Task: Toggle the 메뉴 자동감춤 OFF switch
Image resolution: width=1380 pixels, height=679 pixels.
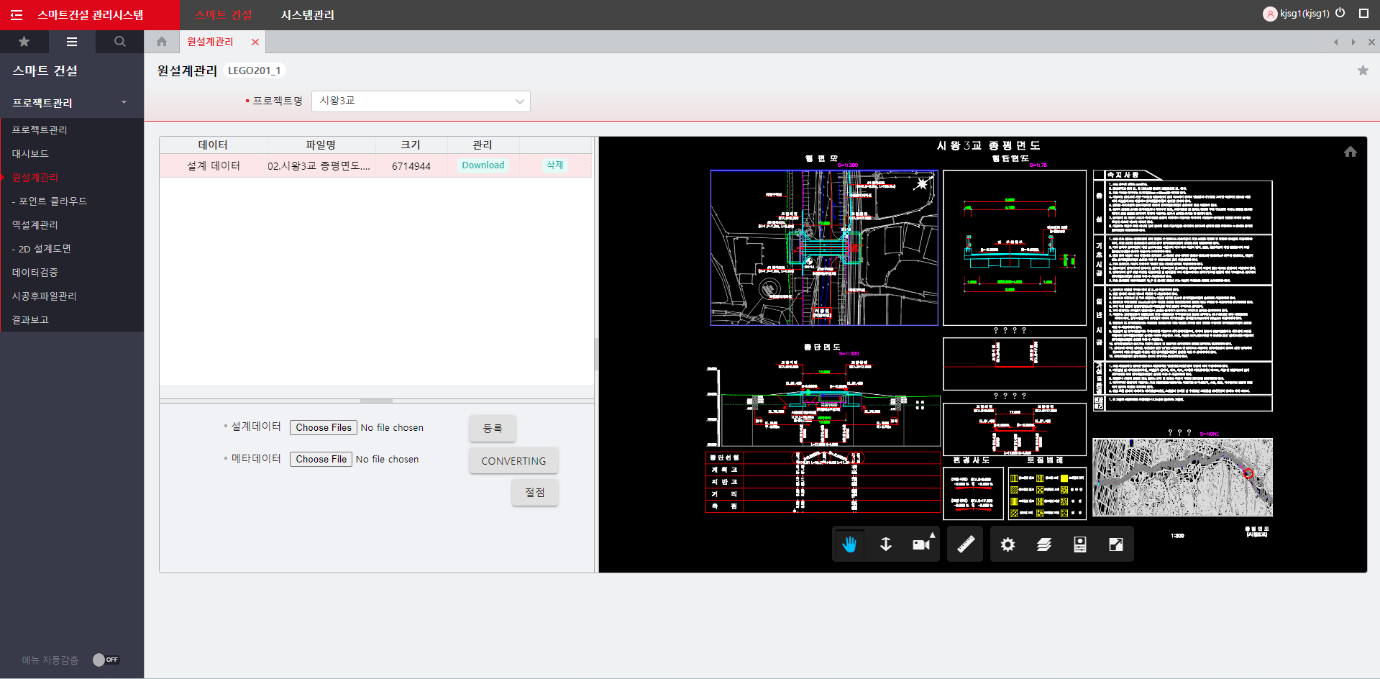Action: tap(105, 660)
